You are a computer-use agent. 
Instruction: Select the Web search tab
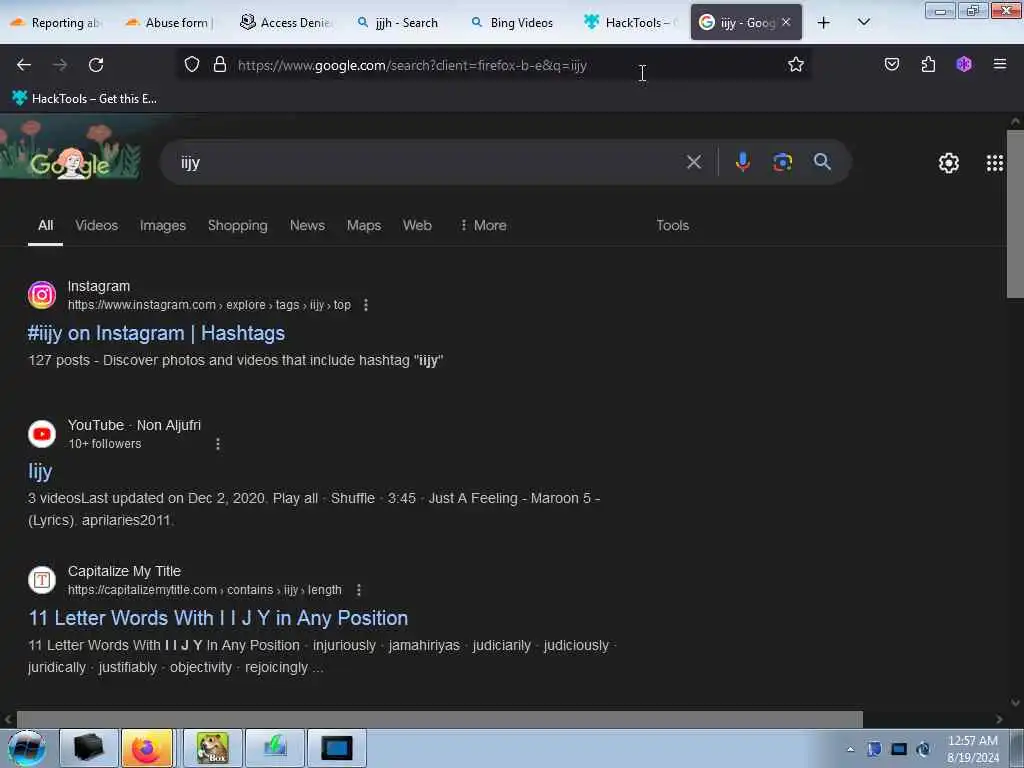[417, 225]
